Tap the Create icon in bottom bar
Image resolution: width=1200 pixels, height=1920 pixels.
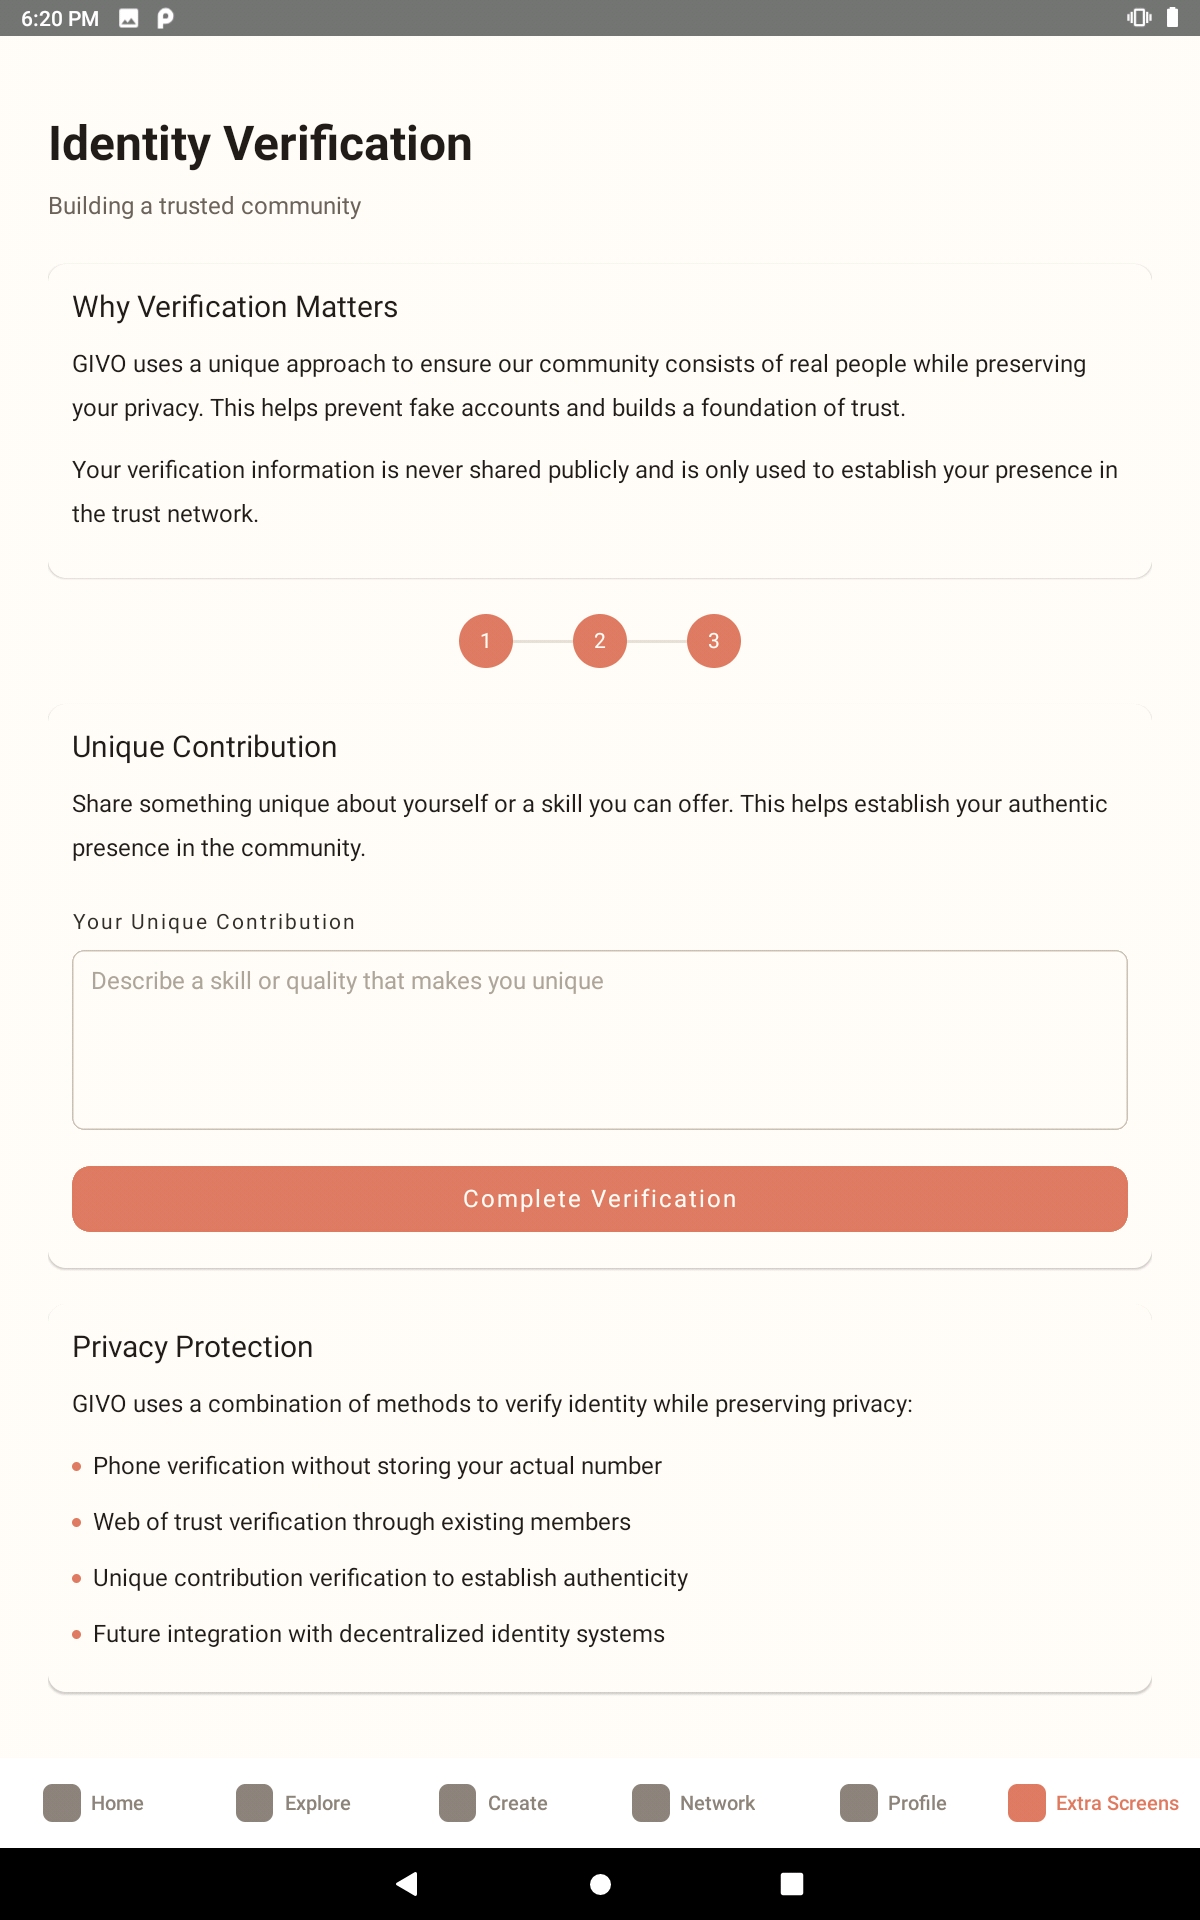click(457, 1803)
